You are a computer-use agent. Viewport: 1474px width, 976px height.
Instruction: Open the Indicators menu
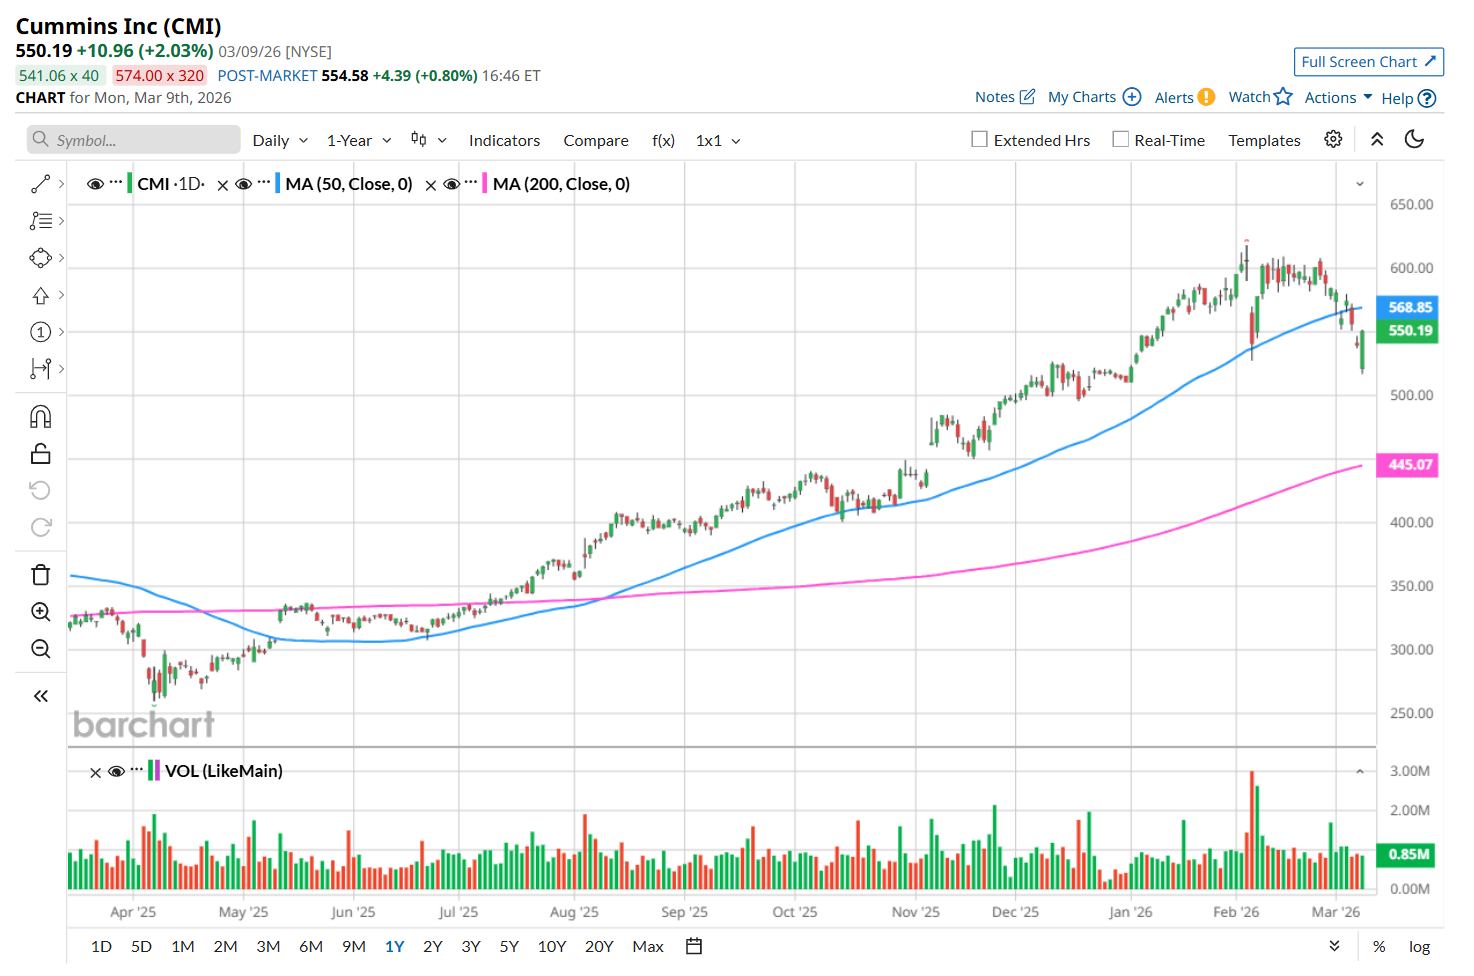[x=504, y=141]
